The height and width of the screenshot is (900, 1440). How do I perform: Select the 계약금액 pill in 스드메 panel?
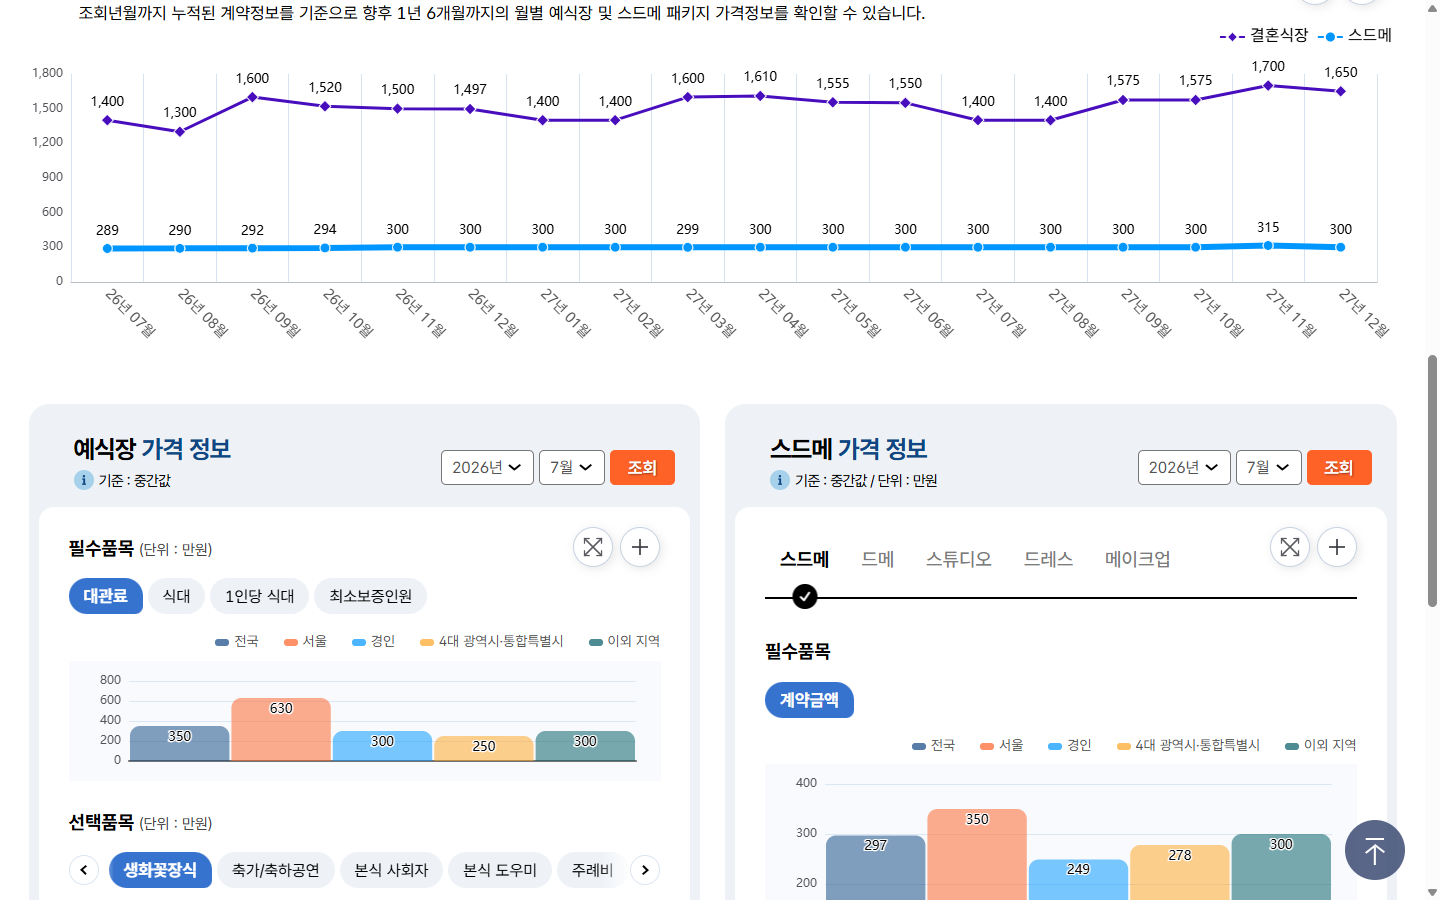click(x=810, y=700)
